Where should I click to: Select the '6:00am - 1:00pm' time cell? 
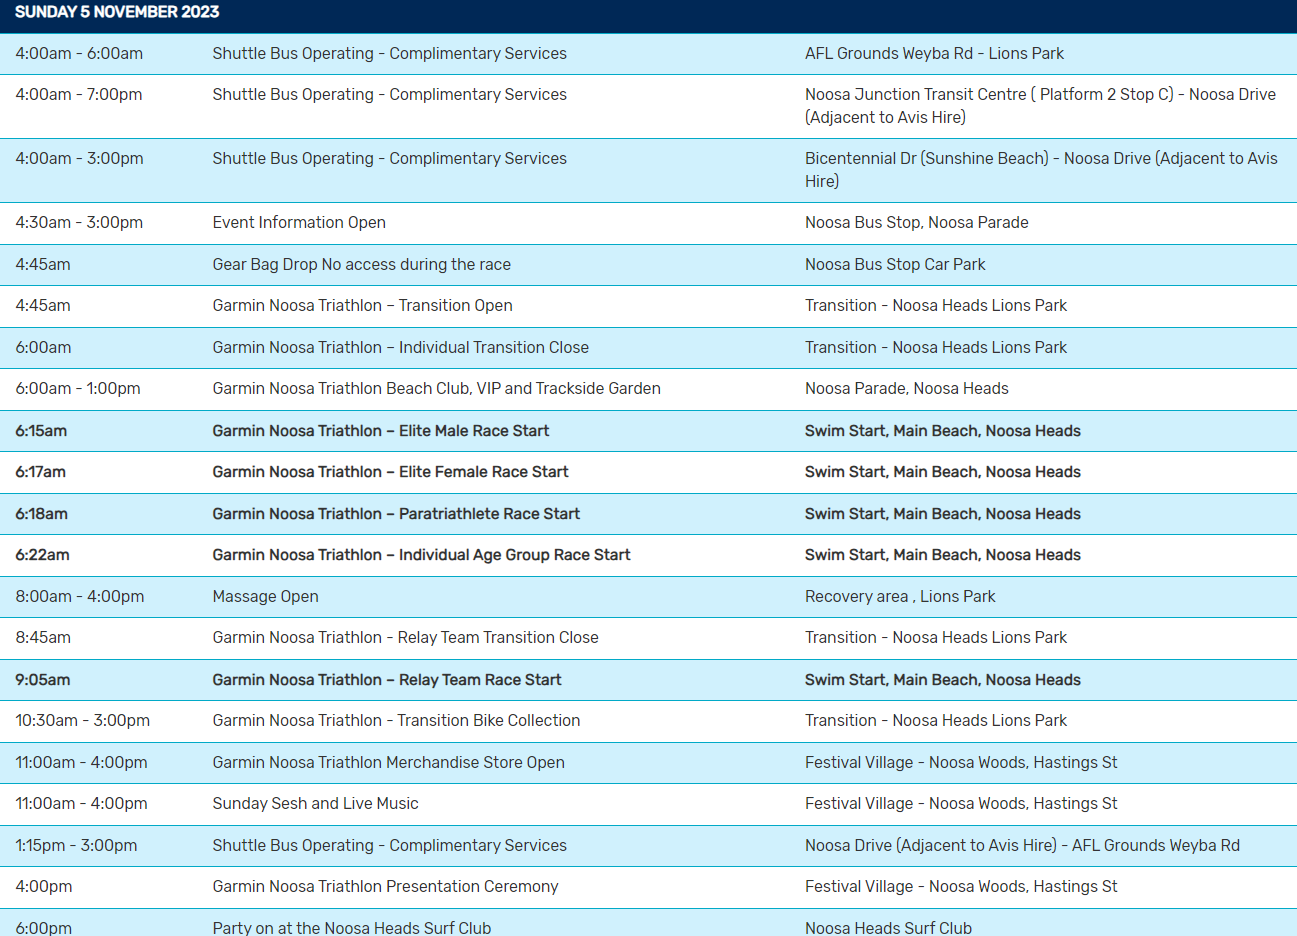coord(78,389)
